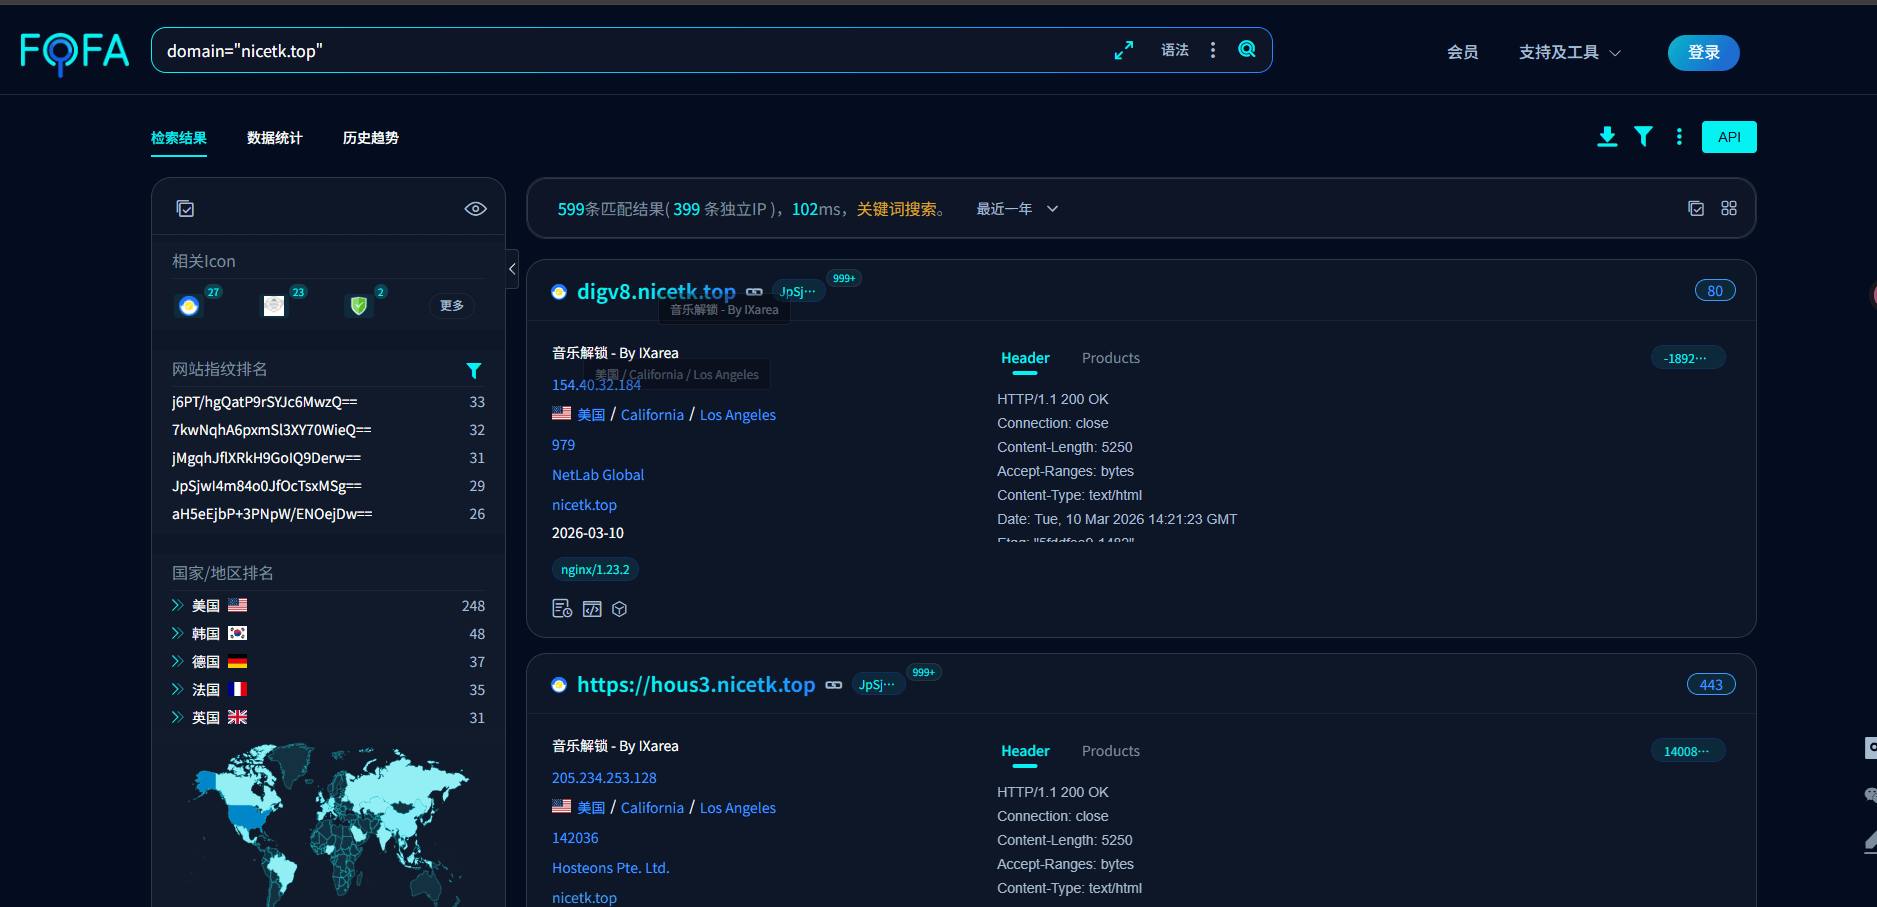Open Products tab in first result
Viewport: 1877px width, 907px height.
tap(1110, 358)
